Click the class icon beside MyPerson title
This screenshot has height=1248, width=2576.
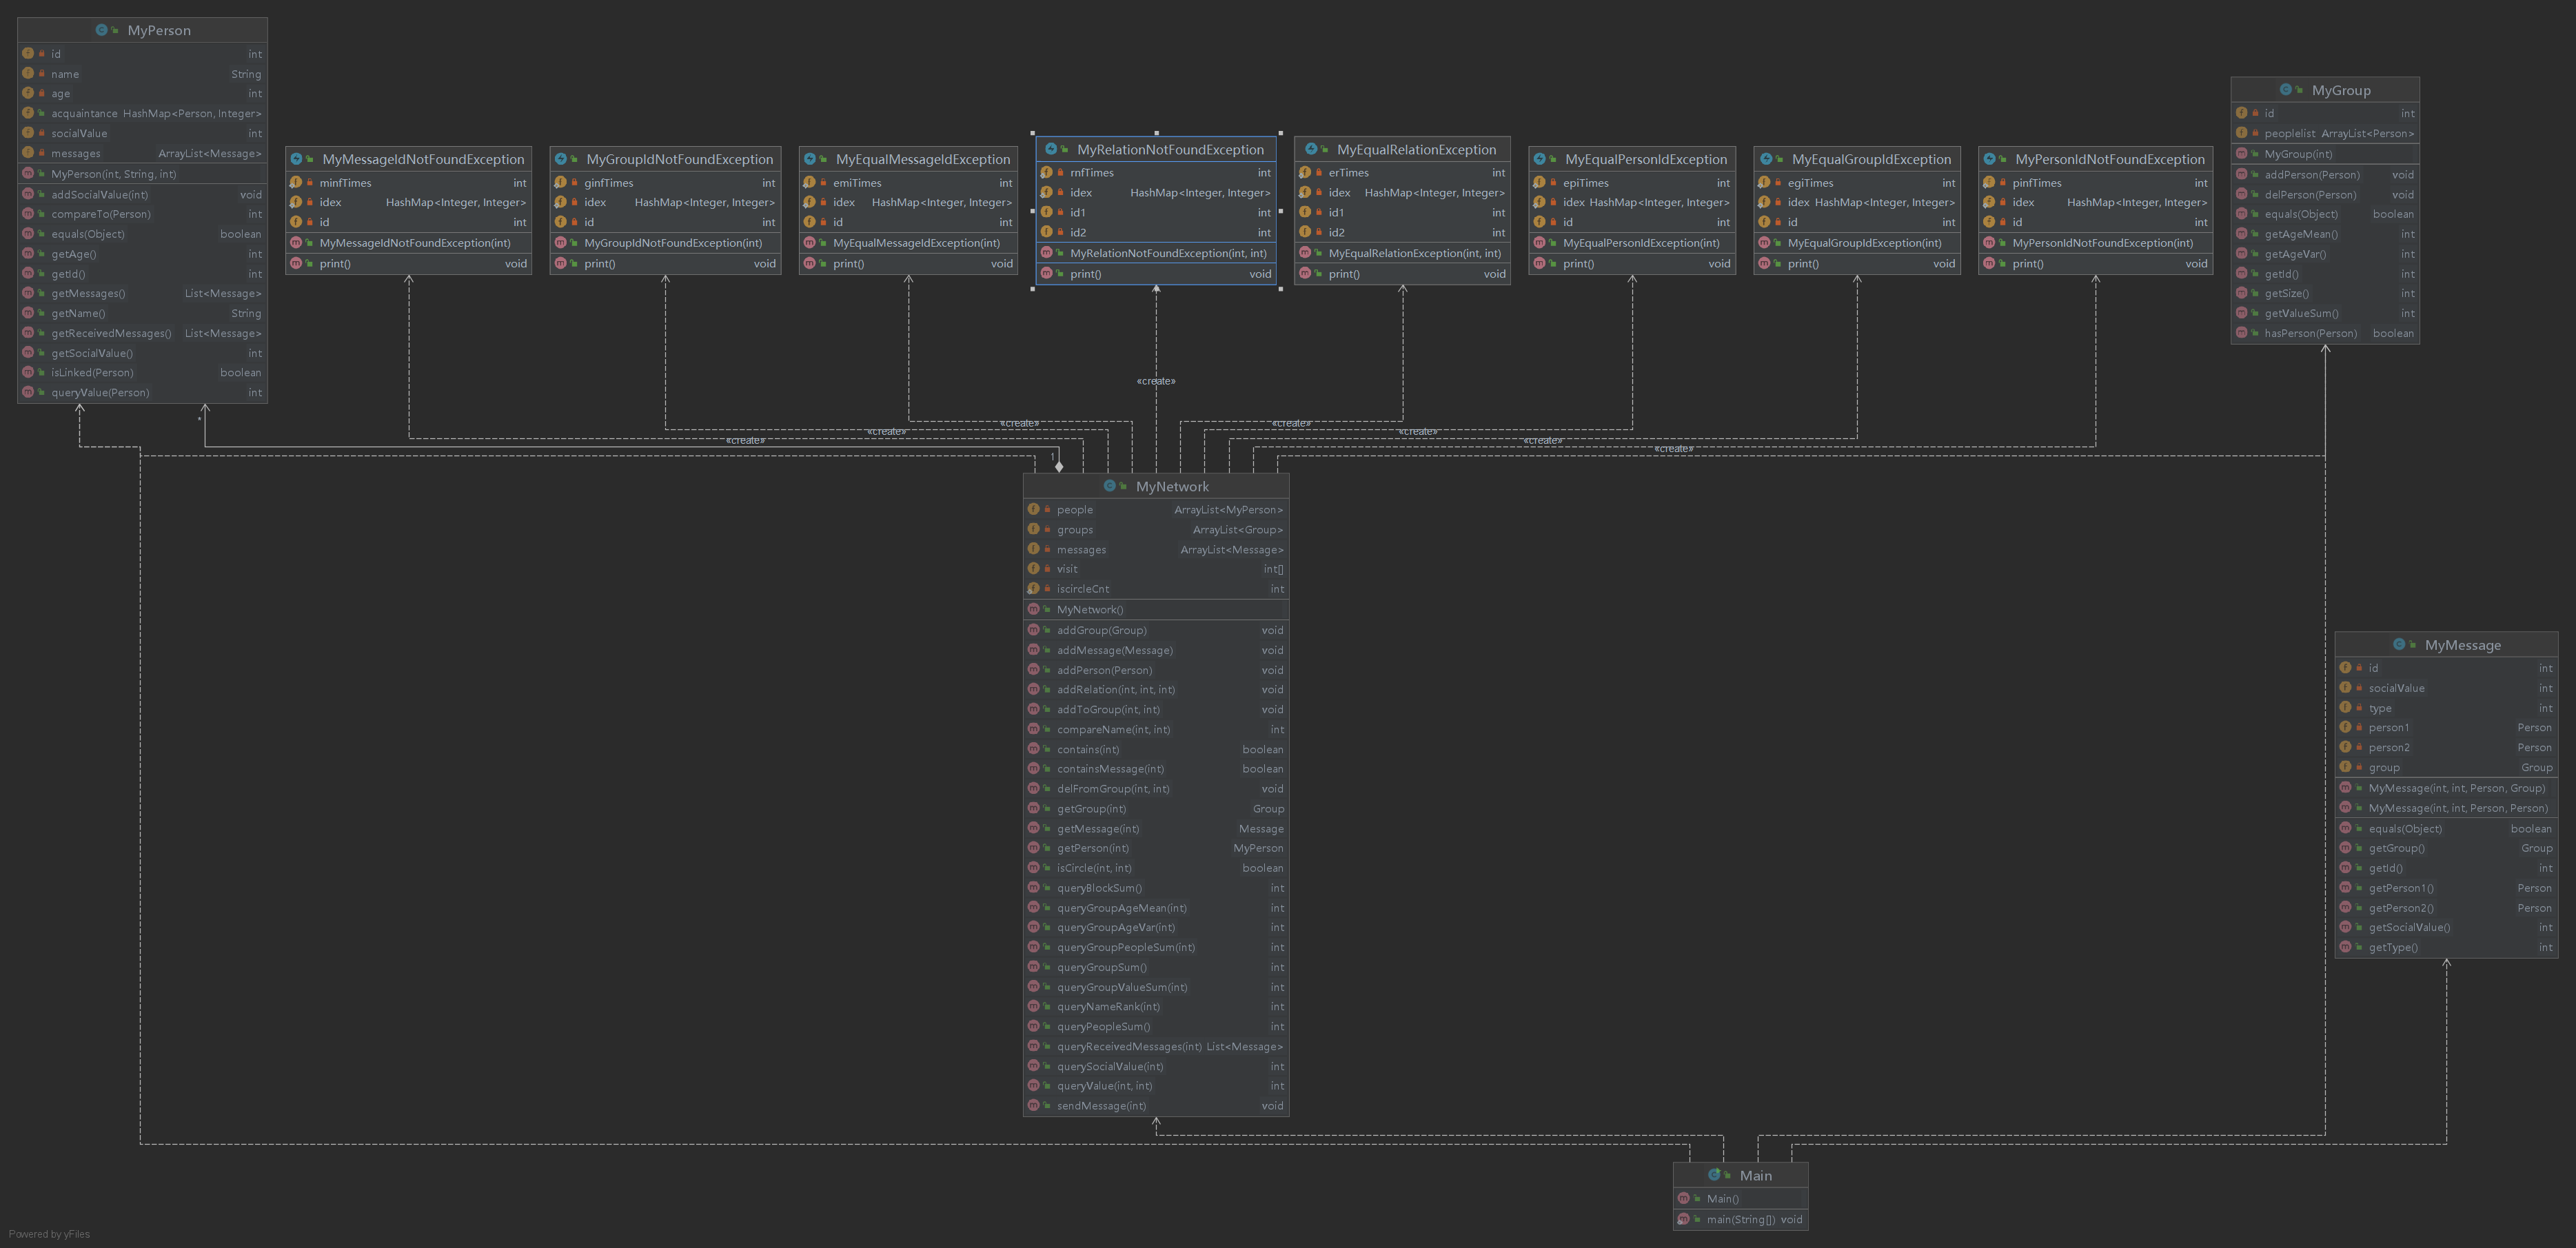tap(101, 30)
